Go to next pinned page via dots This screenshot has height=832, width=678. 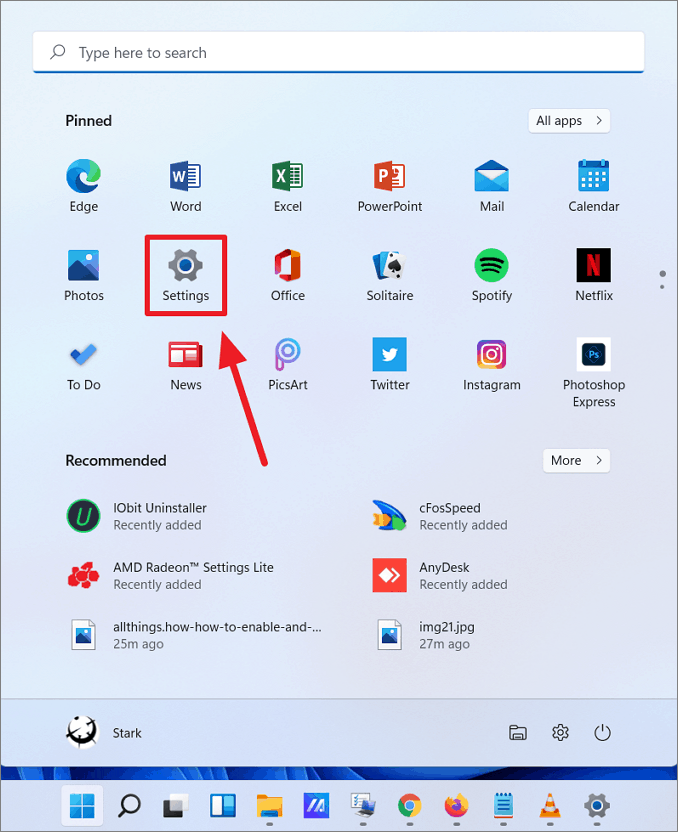tap(662, 287)
